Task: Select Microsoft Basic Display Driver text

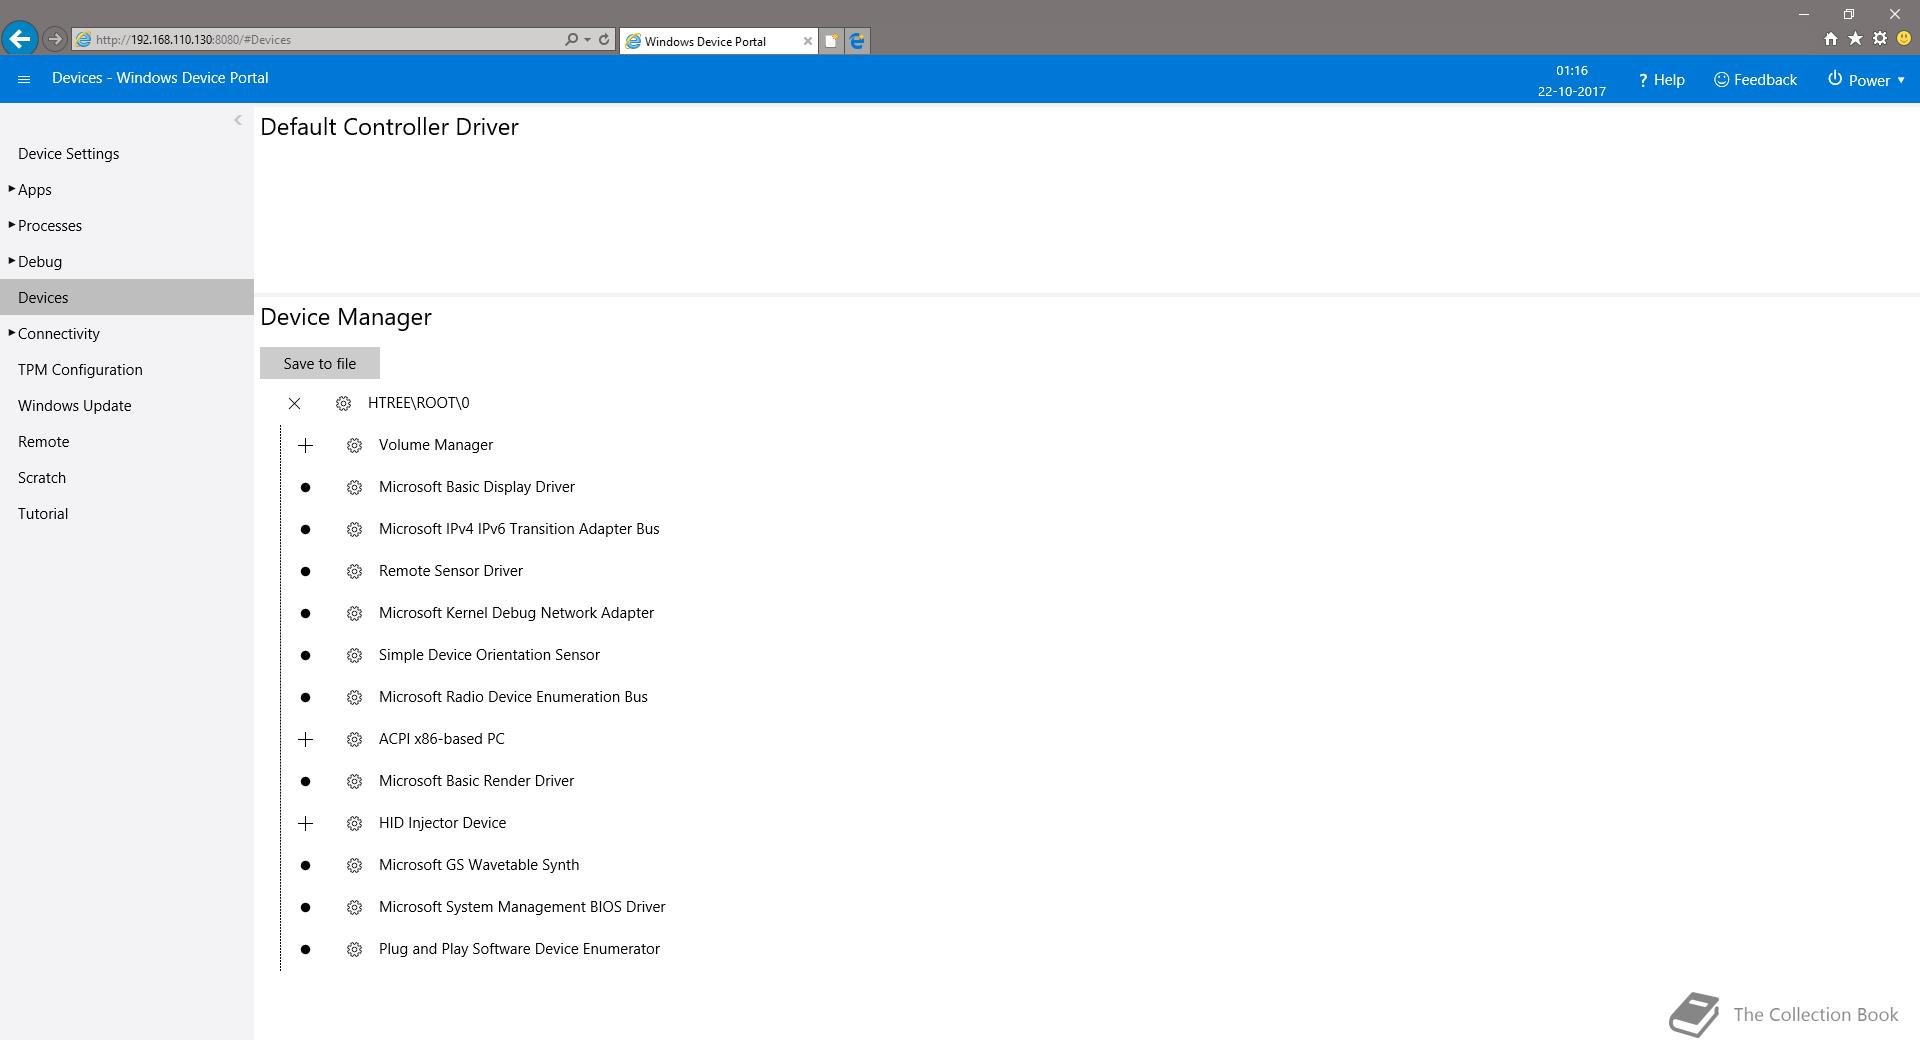Action: (477, 487)
